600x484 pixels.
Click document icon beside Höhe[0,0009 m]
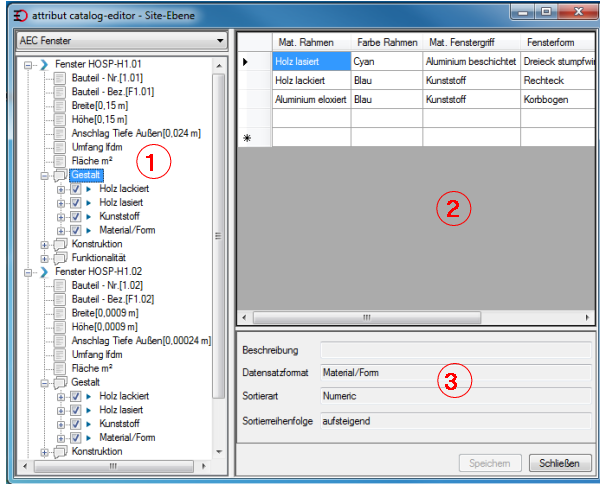pyautogui.click(x=60, y=327)
